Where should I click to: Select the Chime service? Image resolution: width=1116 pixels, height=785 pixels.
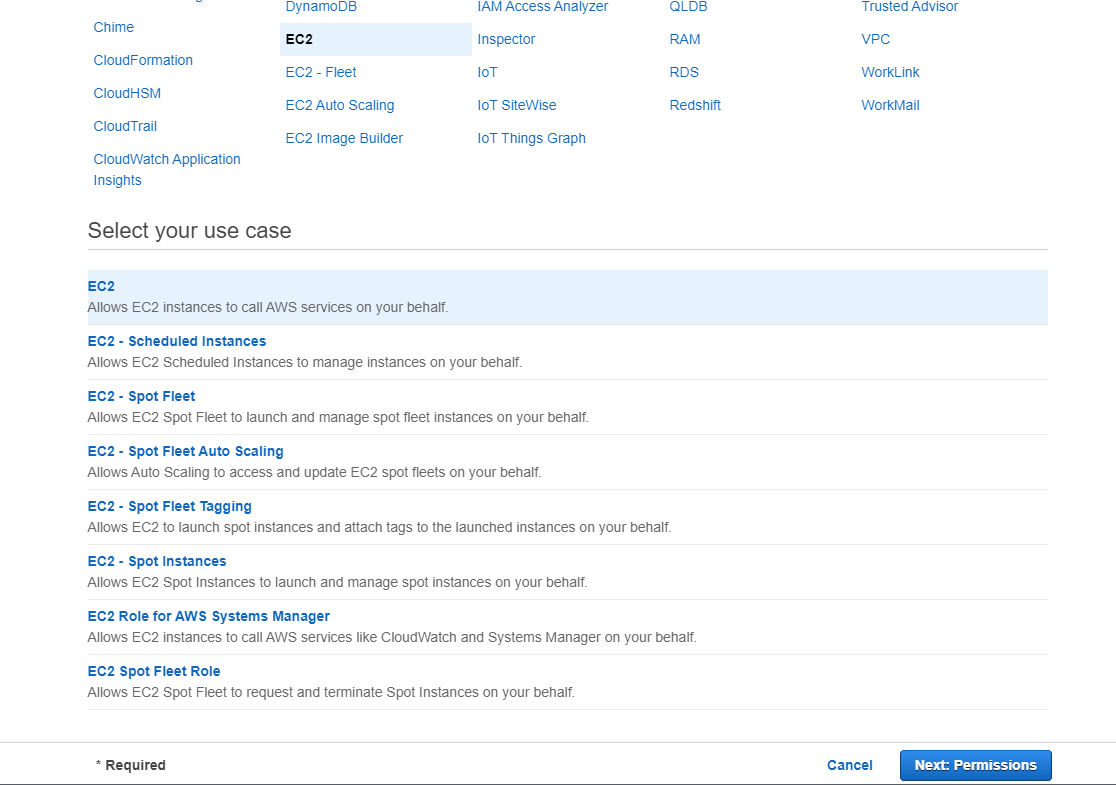(113, 27)
